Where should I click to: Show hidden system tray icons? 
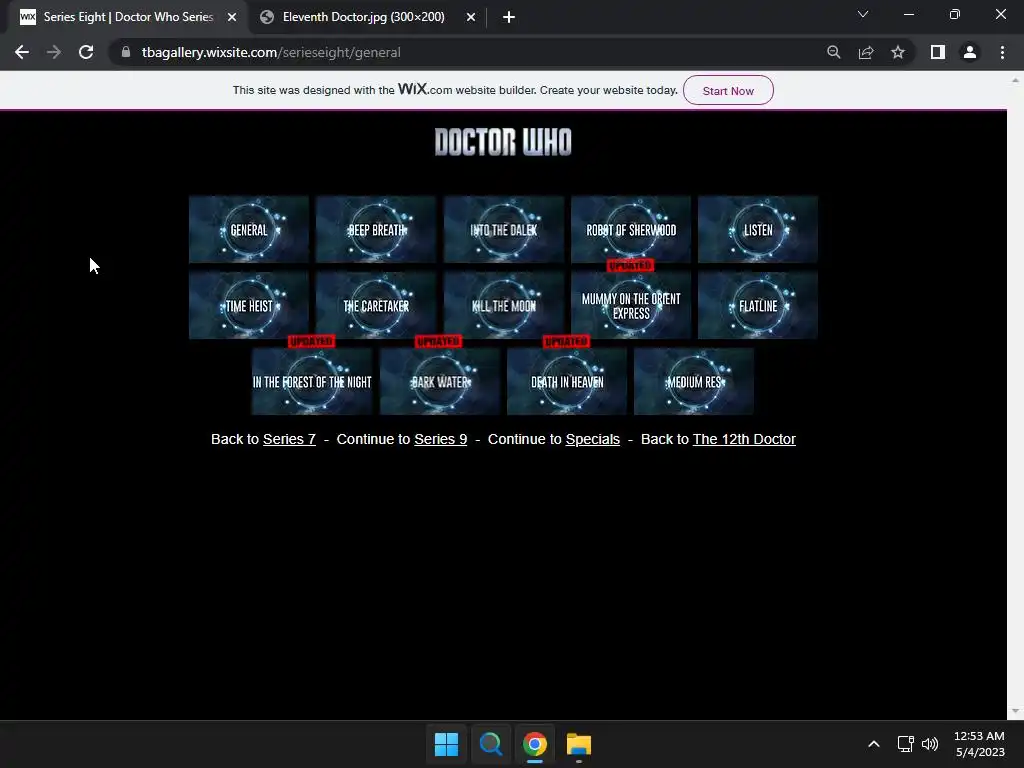pos(874,744)
